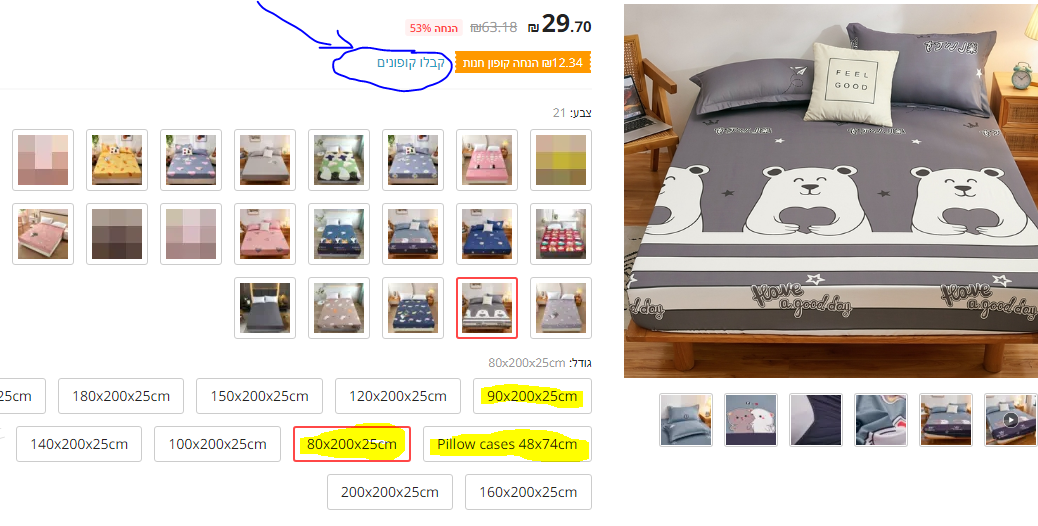Choose the 80x200x25cm size option

352,444
